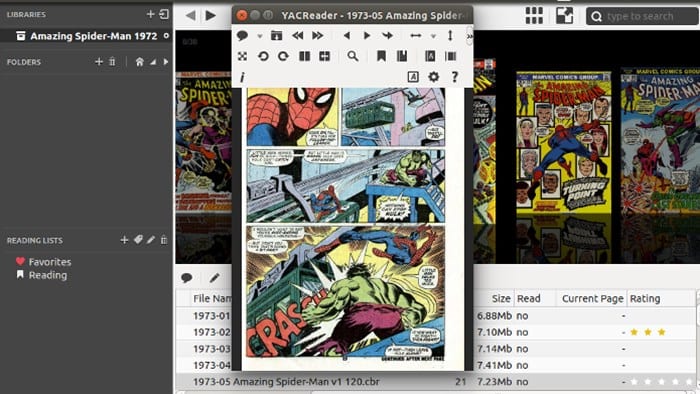The image size is (700, 394).
Task: Show the go-to-flow strip icon
Action: (x=450, y=56)
